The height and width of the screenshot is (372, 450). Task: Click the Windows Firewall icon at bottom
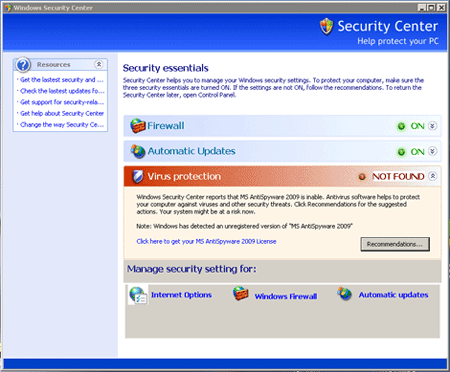click(240, 294)
